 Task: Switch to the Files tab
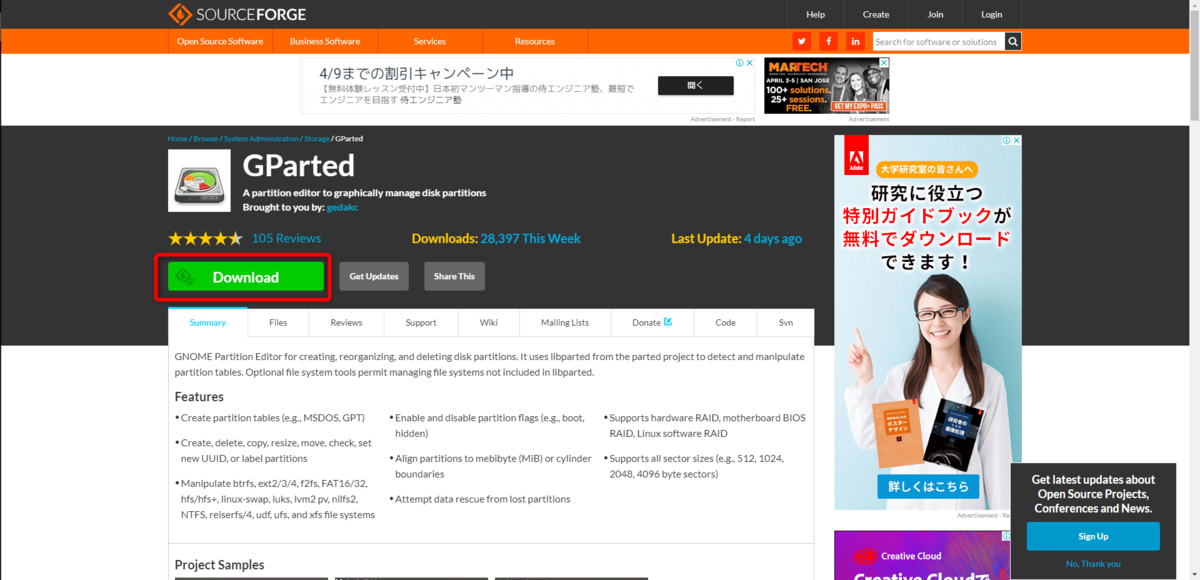click(x=278, y=322)
